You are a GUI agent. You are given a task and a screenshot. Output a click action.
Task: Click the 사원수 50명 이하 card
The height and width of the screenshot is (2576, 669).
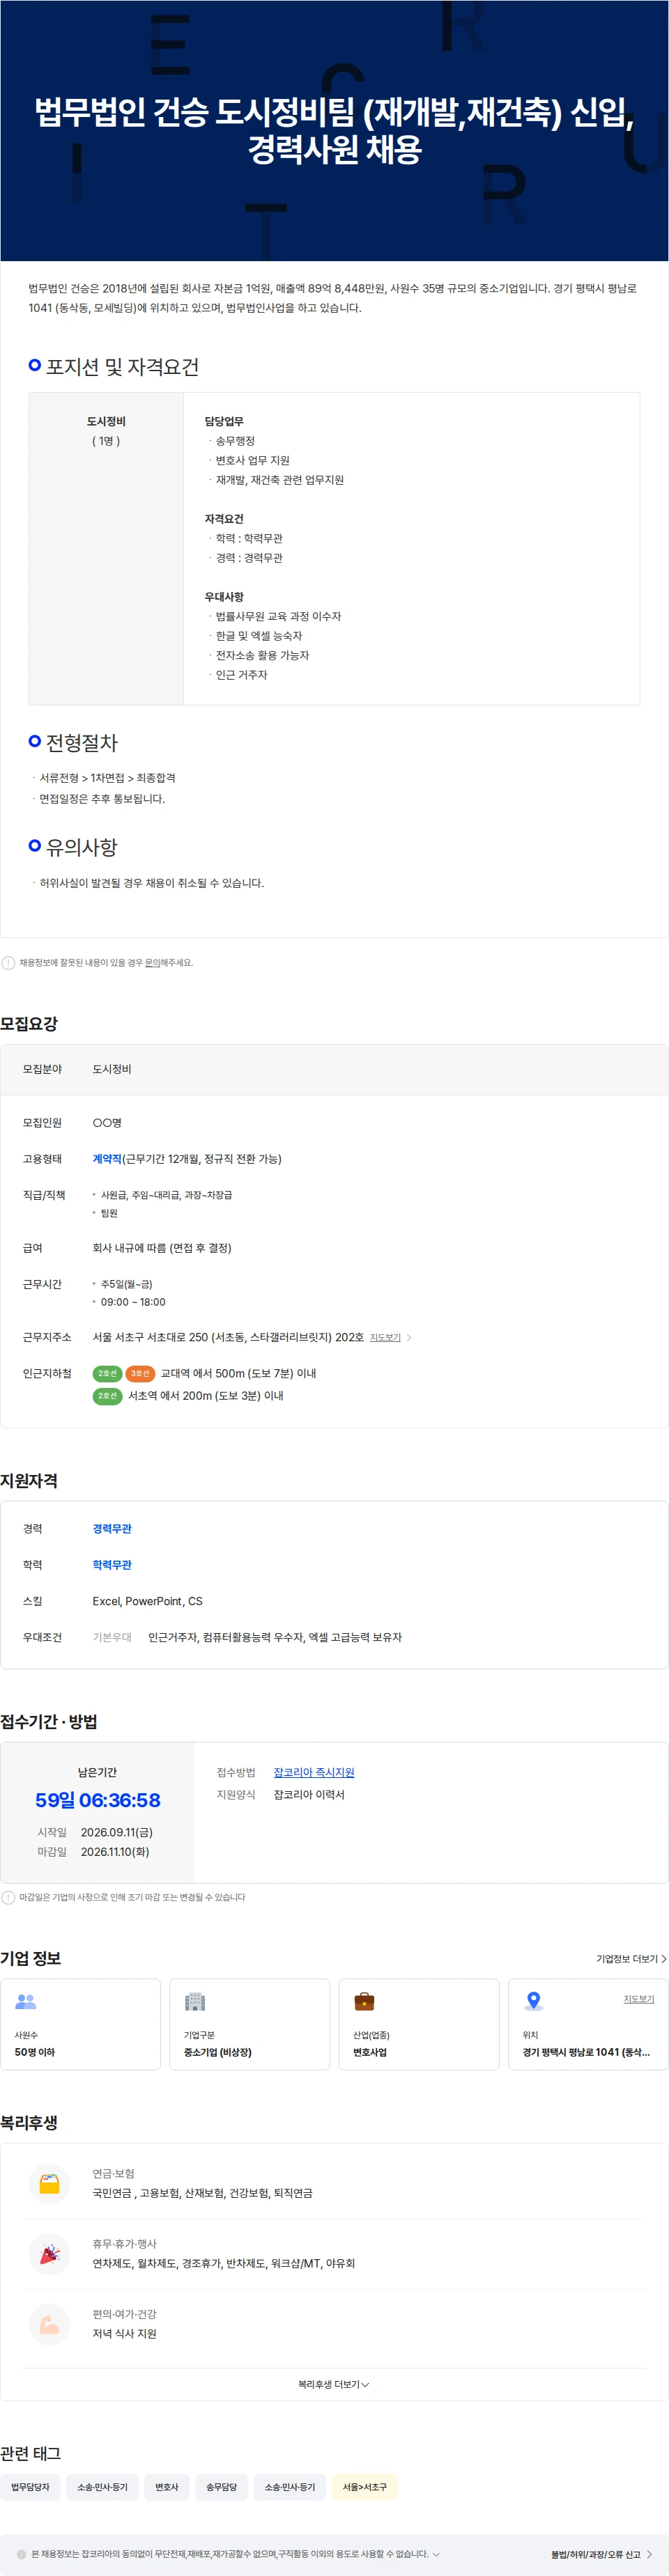(80, 2024)
